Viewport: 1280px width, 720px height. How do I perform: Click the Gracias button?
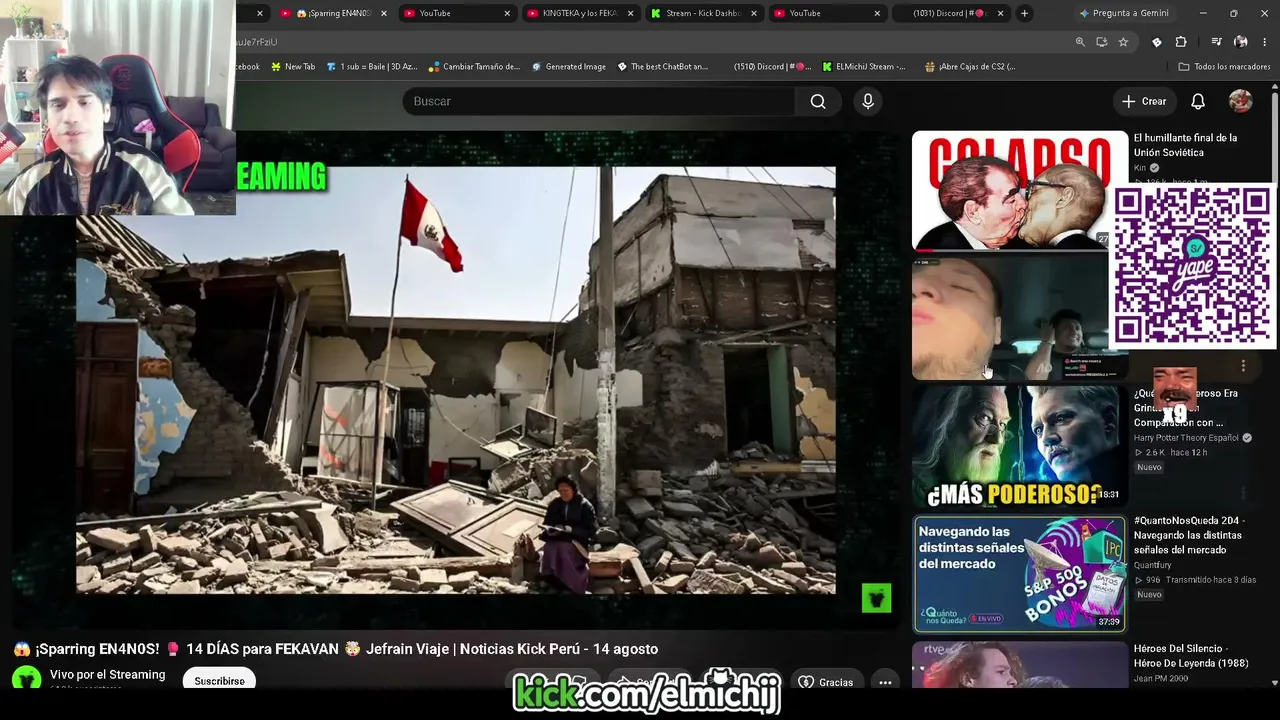[826, 682]
